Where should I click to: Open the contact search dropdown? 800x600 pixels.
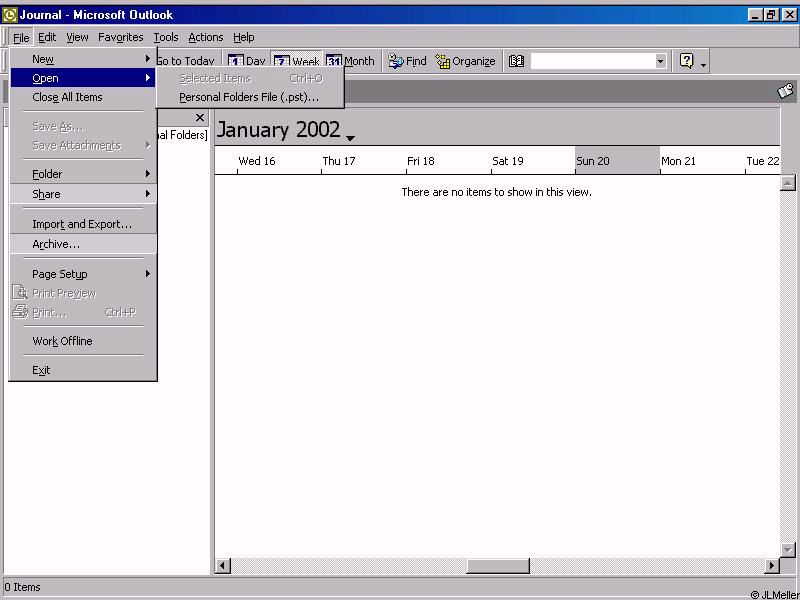[660, 61]
